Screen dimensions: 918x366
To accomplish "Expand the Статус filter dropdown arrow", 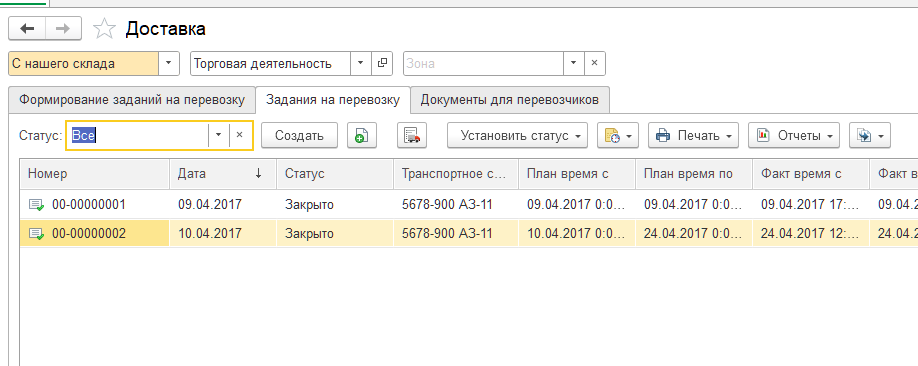I will point(218,135).
